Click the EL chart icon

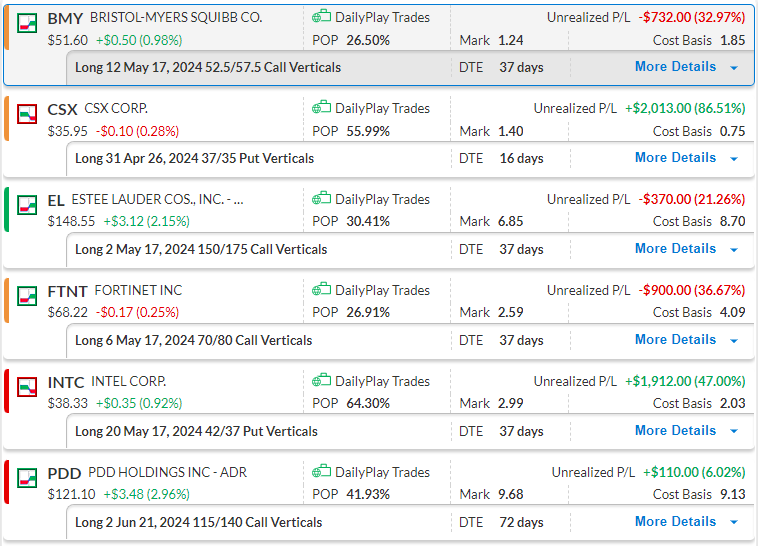[x=27, y=205]
